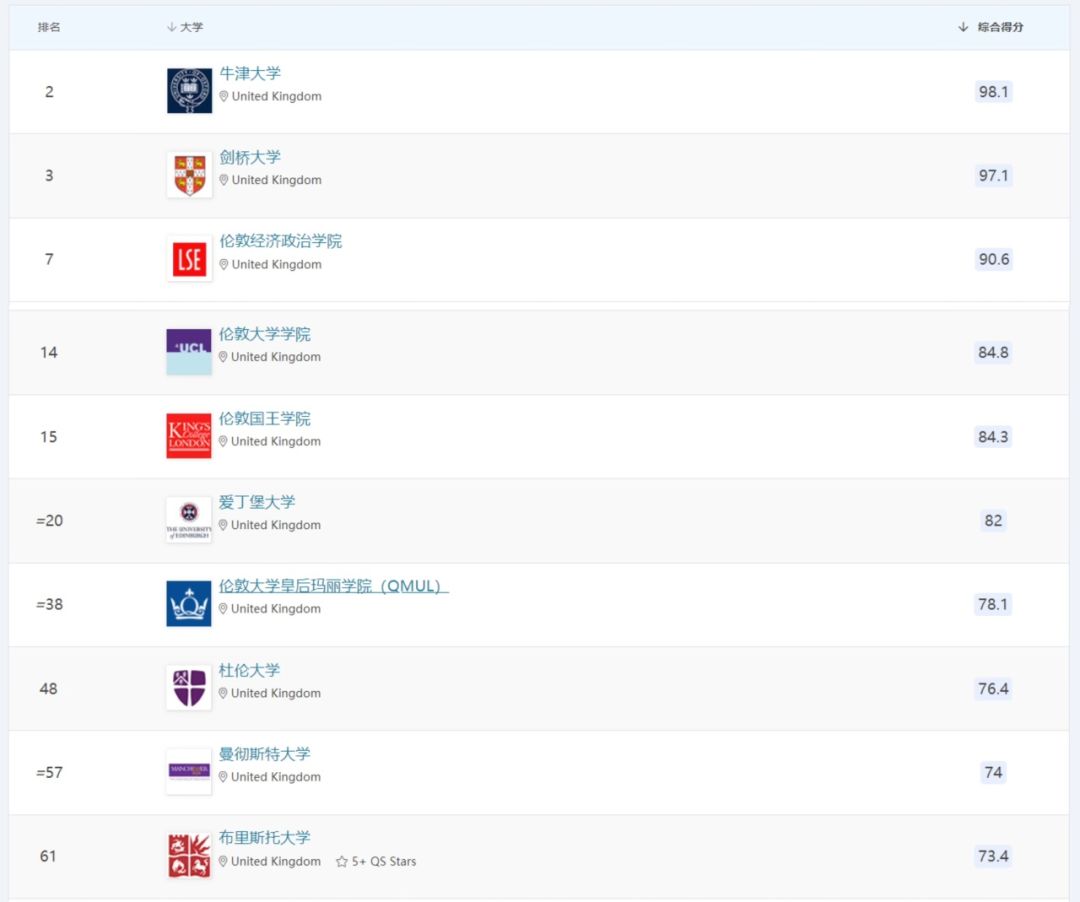Screen dimensions: 1080x902
Task: Click the location pin in 杜伦大学 row
Action: click(223, 693)
